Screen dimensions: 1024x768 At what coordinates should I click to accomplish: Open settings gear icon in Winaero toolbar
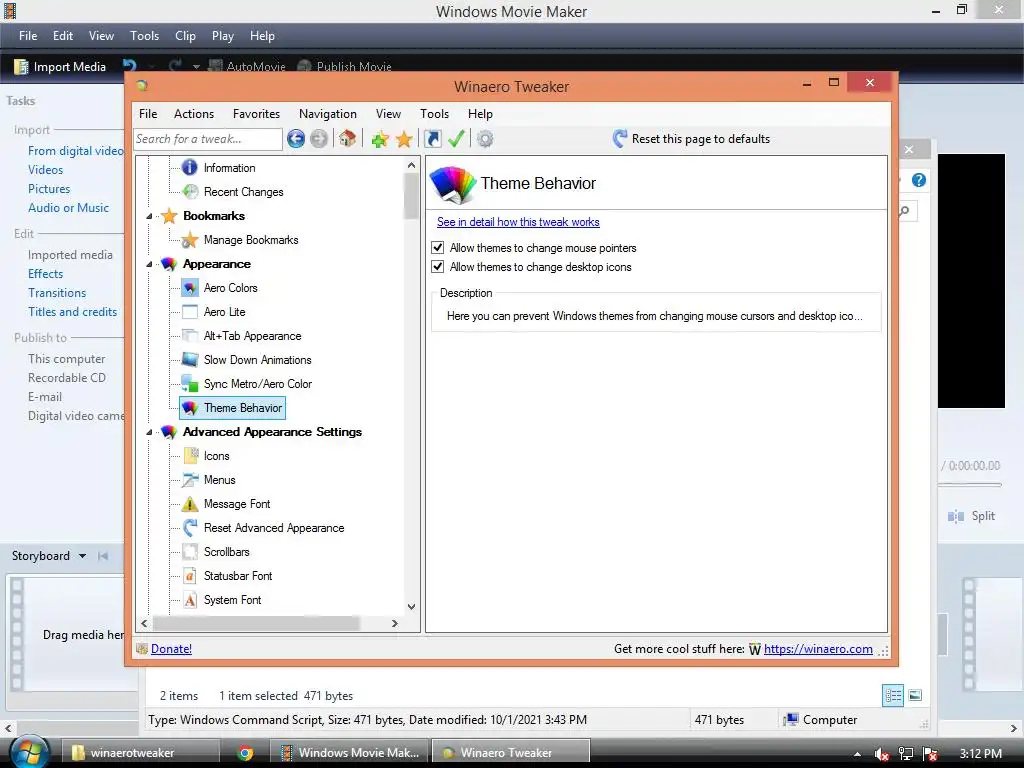click(x=485, y=138)
